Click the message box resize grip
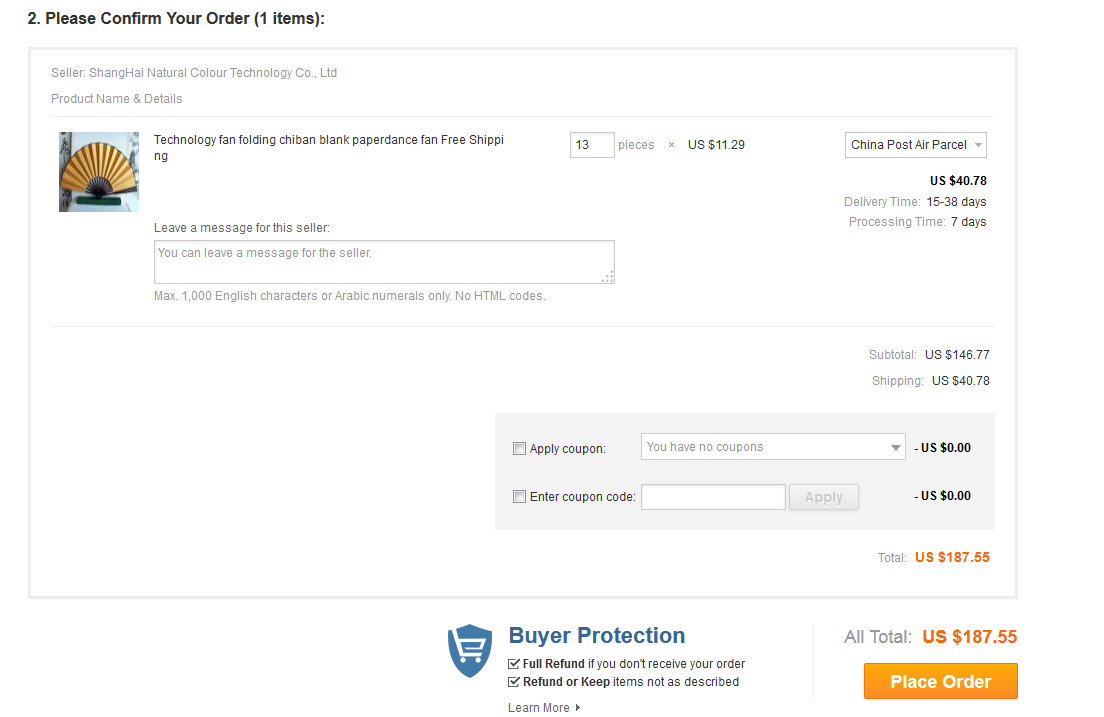Viewport: 1104px width, 717px height. 607,277
